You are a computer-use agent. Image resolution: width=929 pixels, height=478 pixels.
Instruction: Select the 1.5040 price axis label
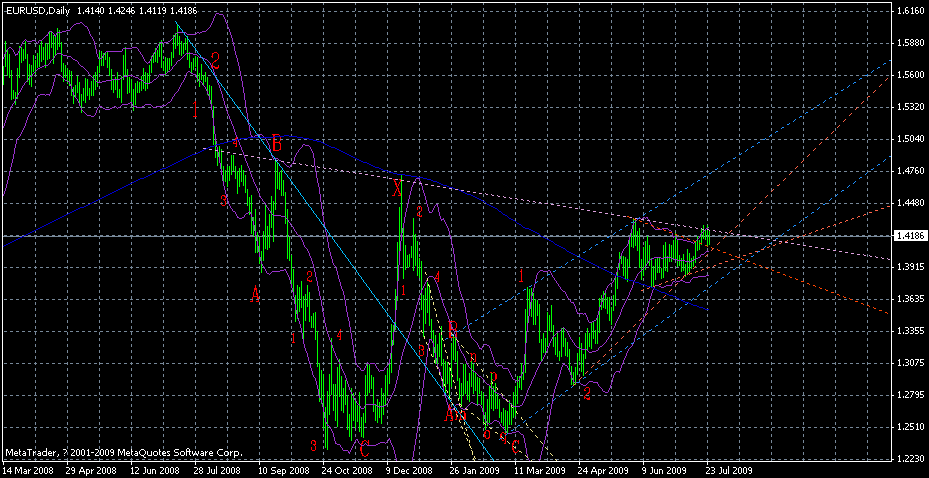911,139
